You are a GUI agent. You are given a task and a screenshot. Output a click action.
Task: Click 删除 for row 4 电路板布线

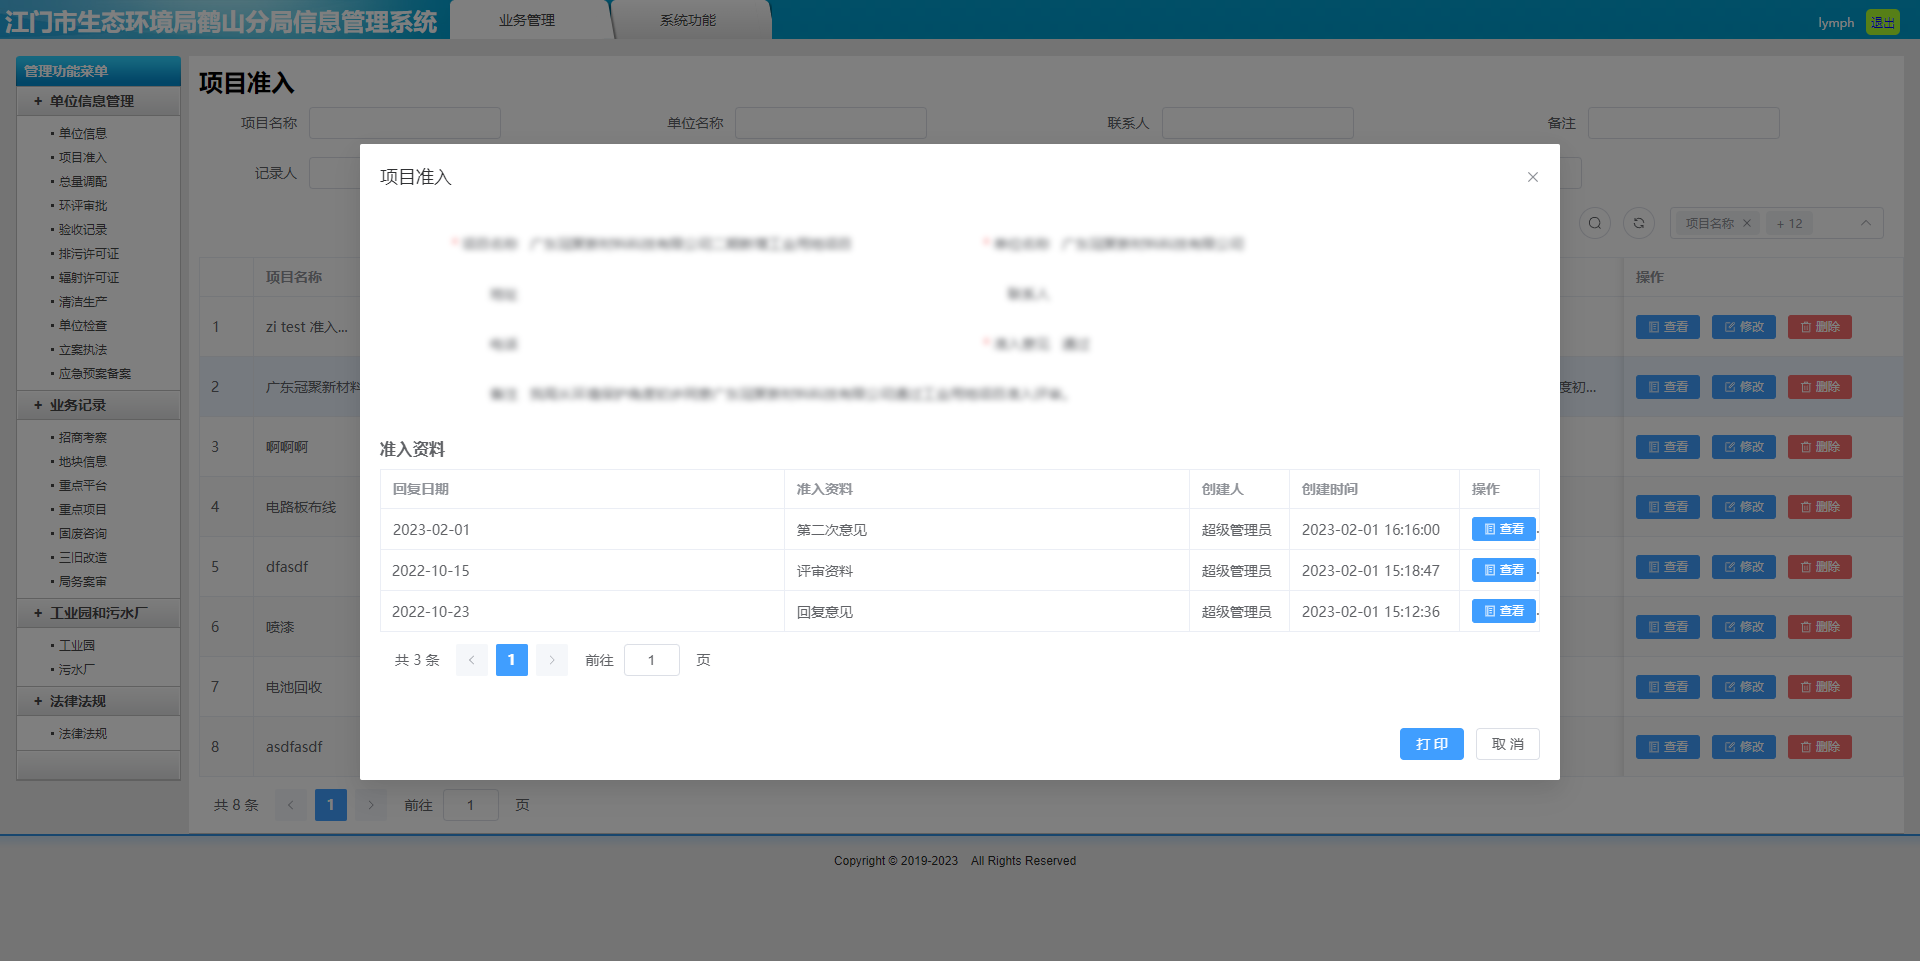[x=1820, y=507]
